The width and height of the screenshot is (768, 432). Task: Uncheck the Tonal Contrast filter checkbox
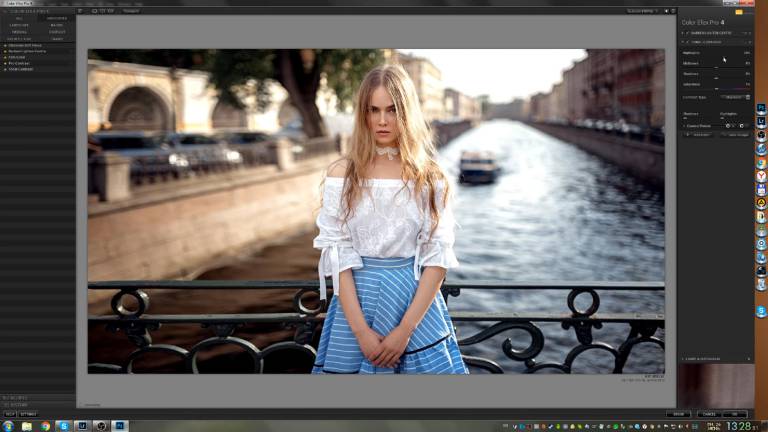tap(685, 42)
